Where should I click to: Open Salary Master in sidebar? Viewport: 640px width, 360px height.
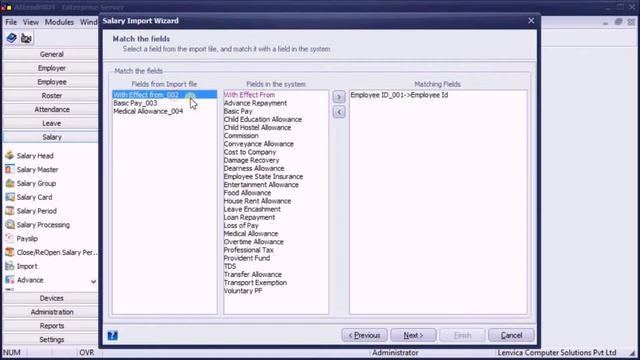37,169
